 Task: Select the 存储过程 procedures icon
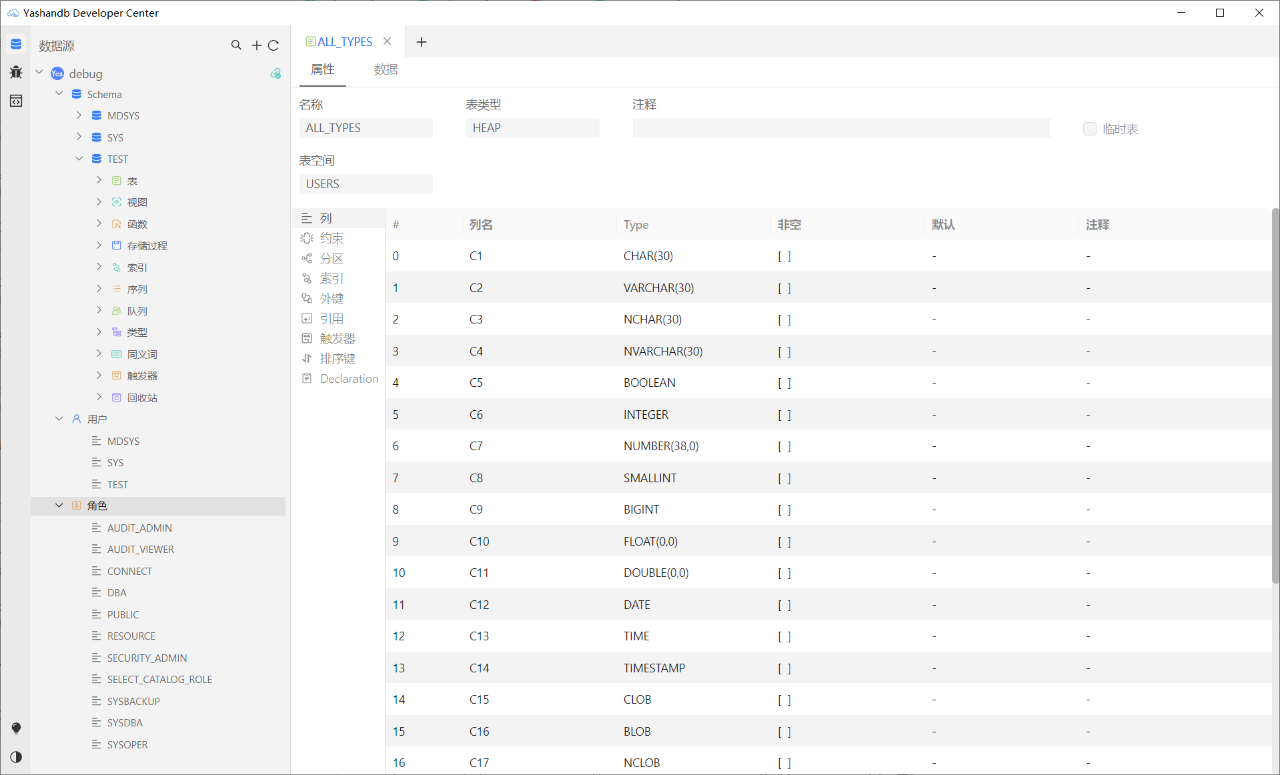click(x=117, y=245)
